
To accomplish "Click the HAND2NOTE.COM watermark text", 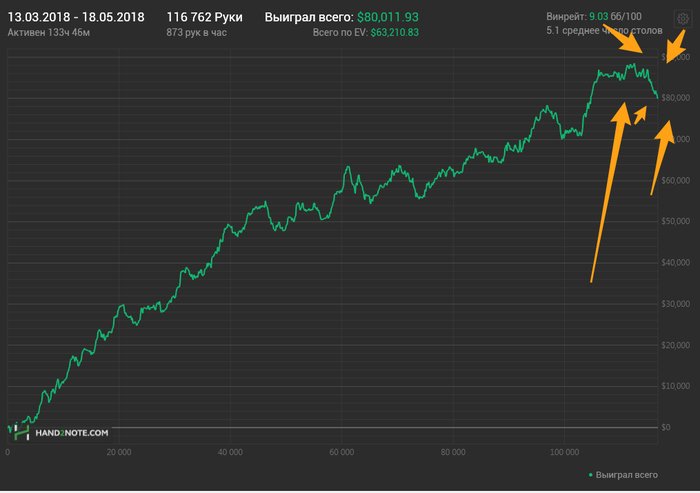I will click(72, 432).
